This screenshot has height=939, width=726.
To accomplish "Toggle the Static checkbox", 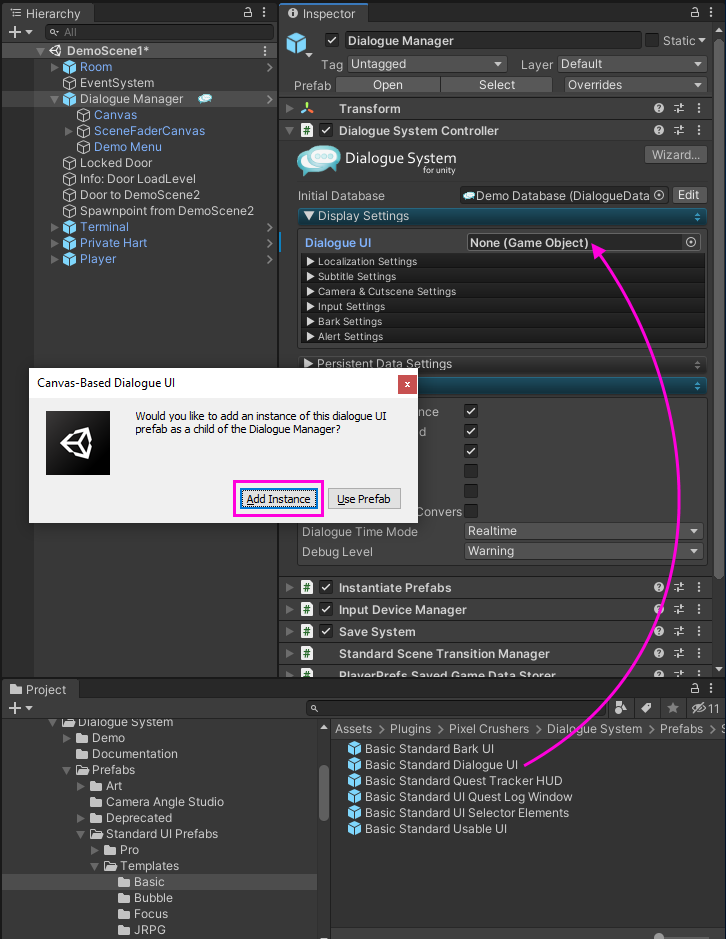I will point(652,40).
